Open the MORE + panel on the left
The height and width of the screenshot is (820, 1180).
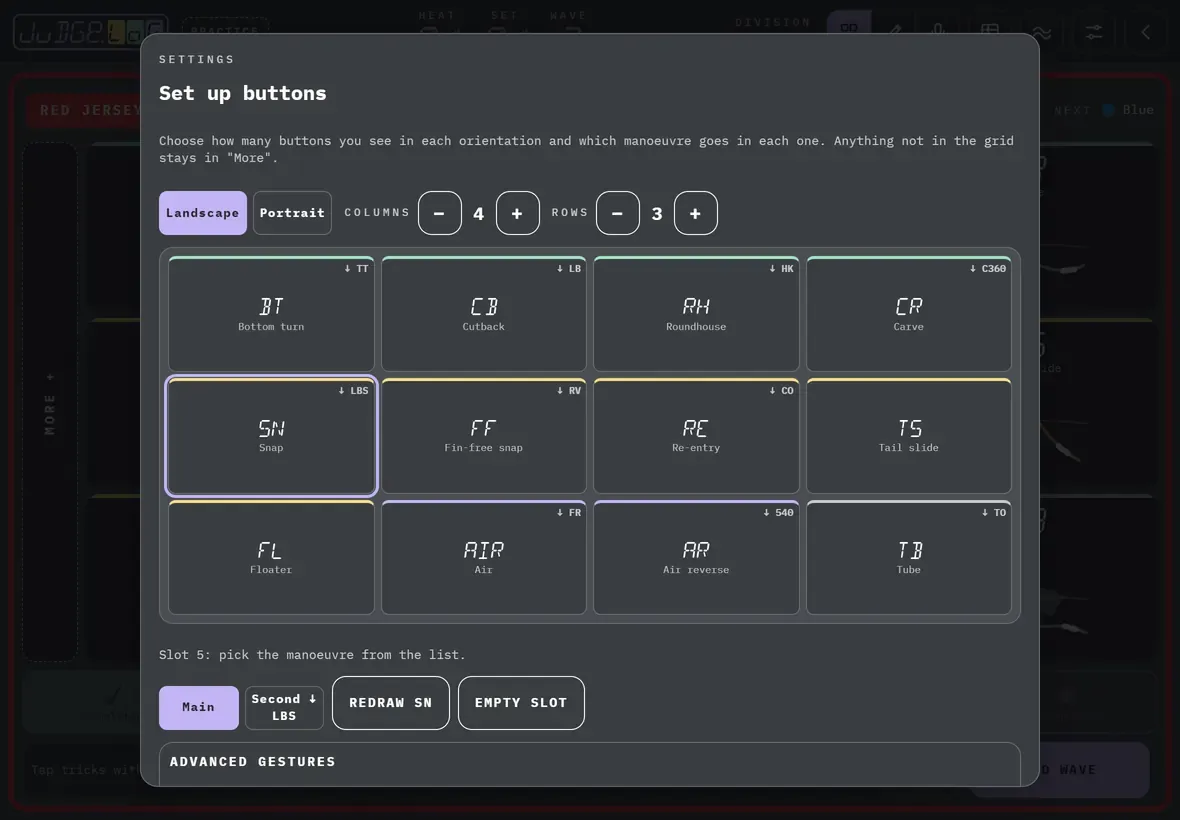50,402
